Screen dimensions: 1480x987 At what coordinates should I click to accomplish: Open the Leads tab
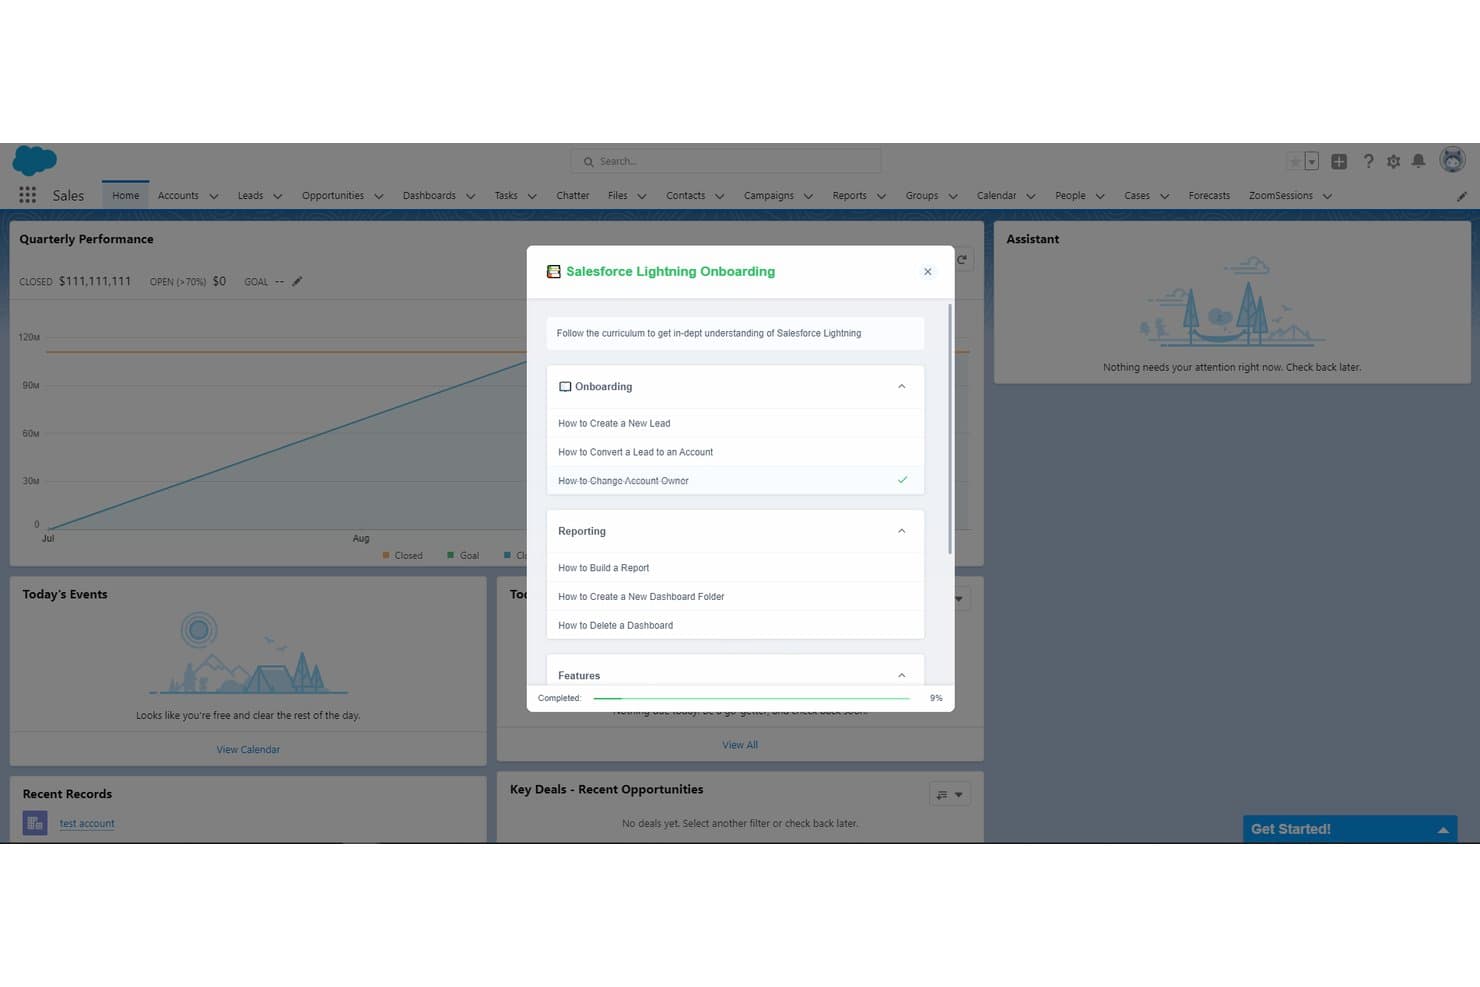(250, 196)
